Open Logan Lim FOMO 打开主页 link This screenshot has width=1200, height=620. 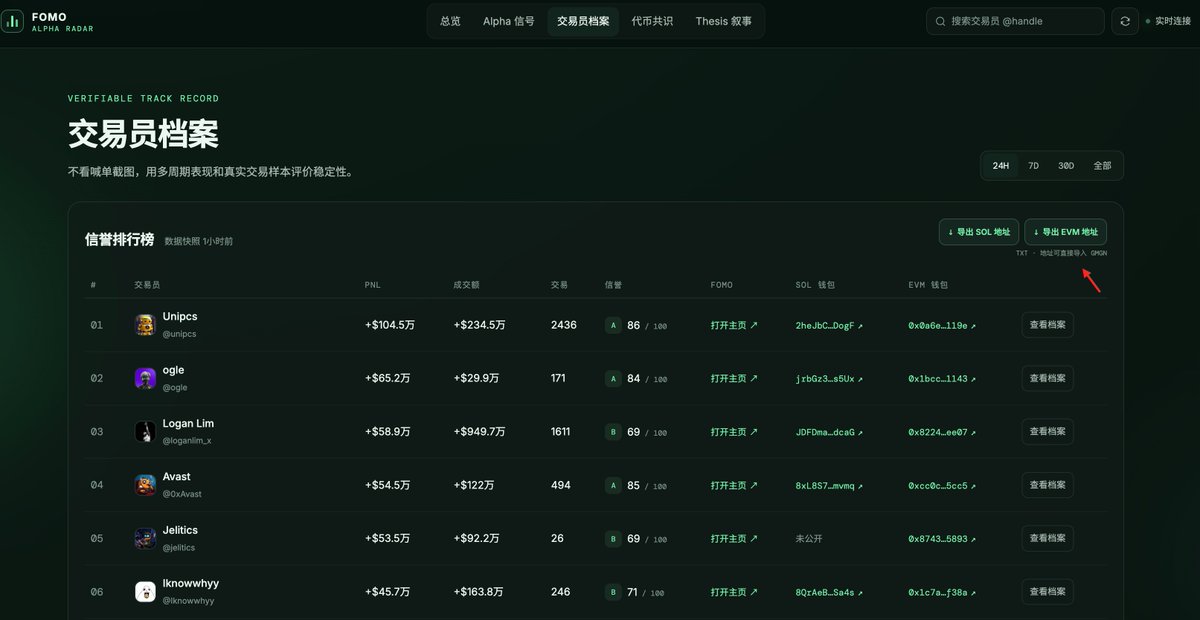click(734, 432)
